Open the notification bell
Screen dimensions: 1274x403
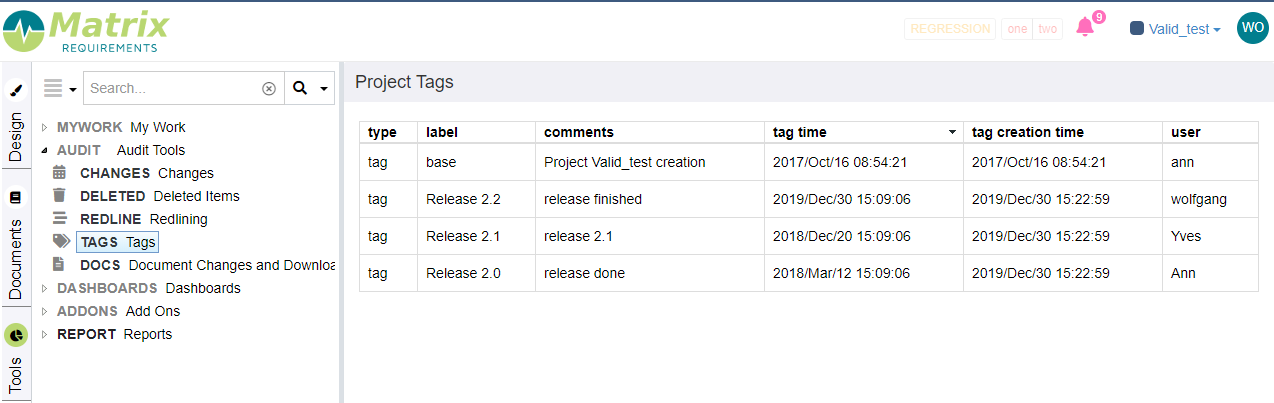(x=1085, y=27)
